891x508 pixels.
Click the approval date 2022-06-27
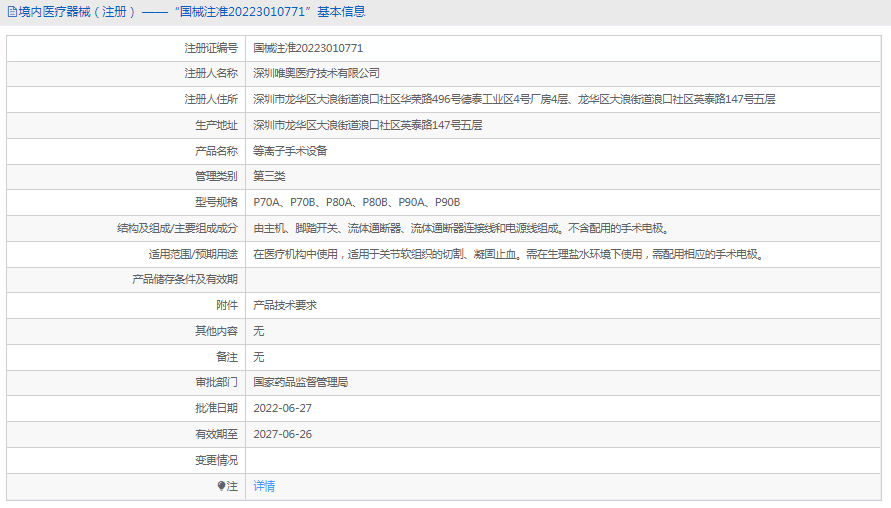[x=283, y=408]
